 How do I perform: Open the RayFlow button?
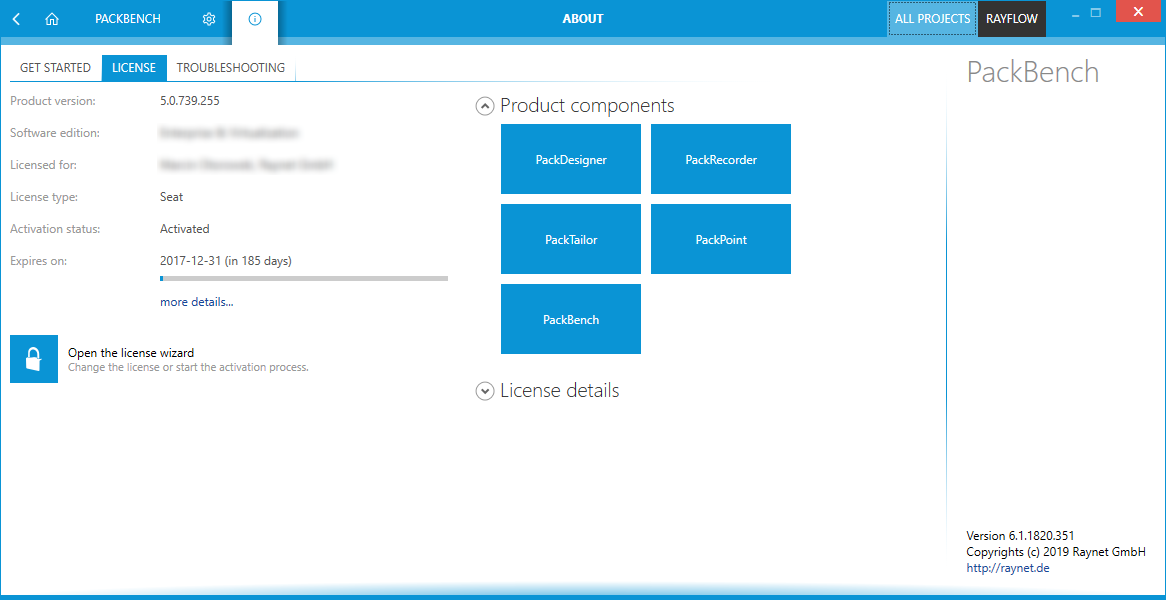pos(1012,19)
